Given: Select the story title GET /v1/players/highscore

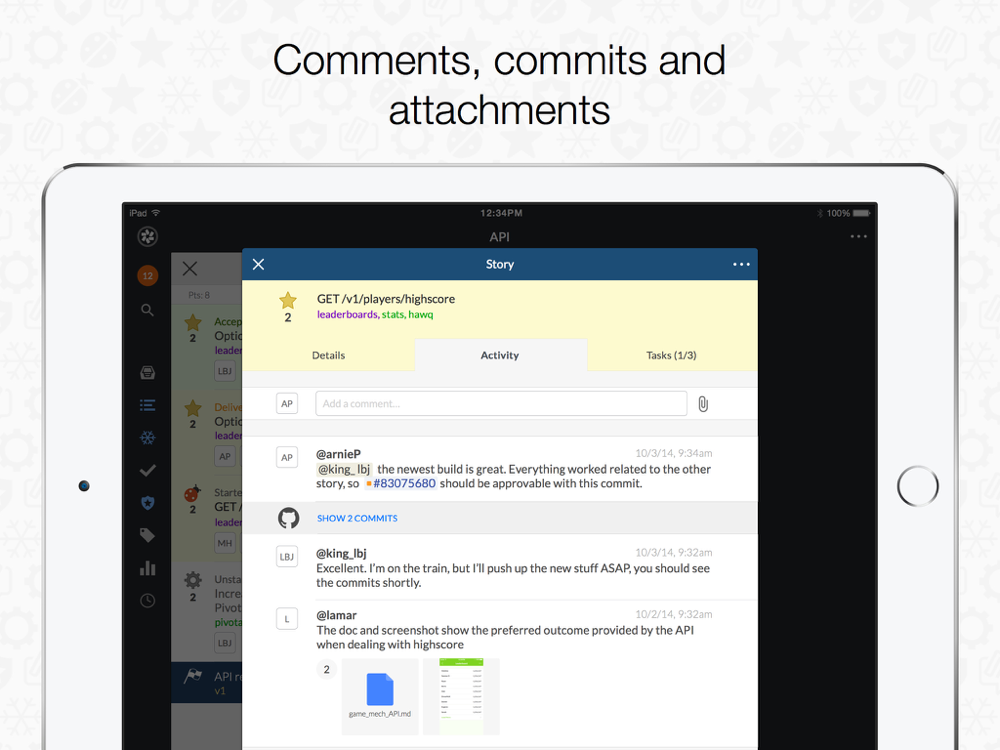Looking at the screenshot, I should coord(386,299).
